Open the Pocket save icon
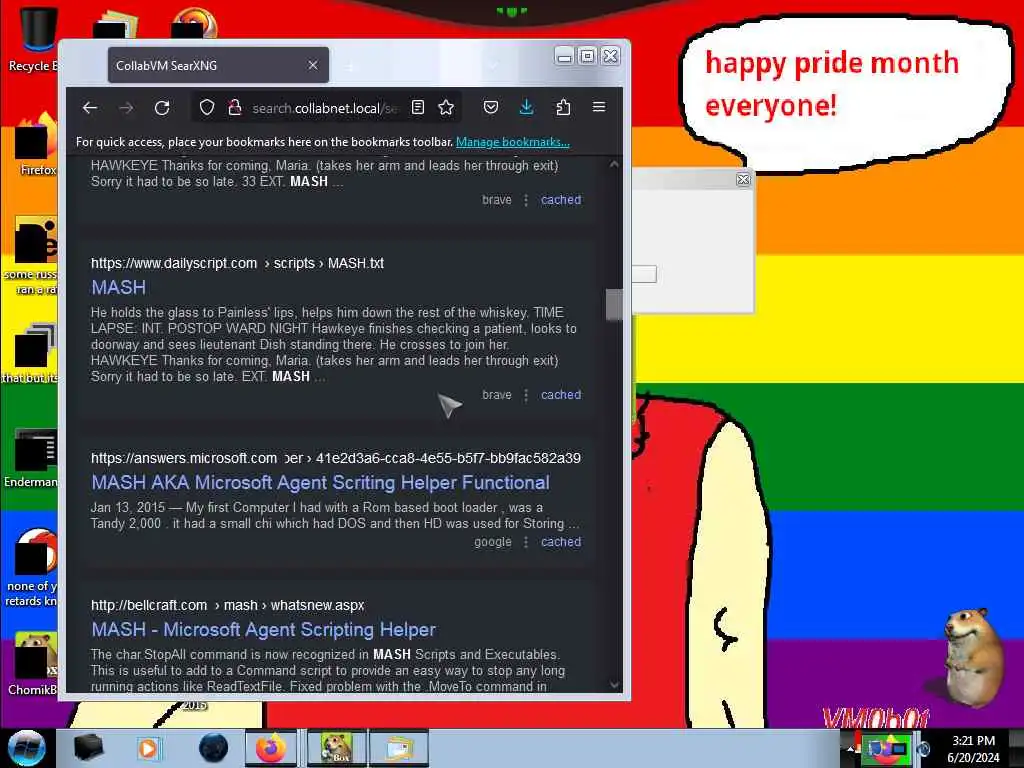This screenshot has height=768, width=1024. (491, 108)
